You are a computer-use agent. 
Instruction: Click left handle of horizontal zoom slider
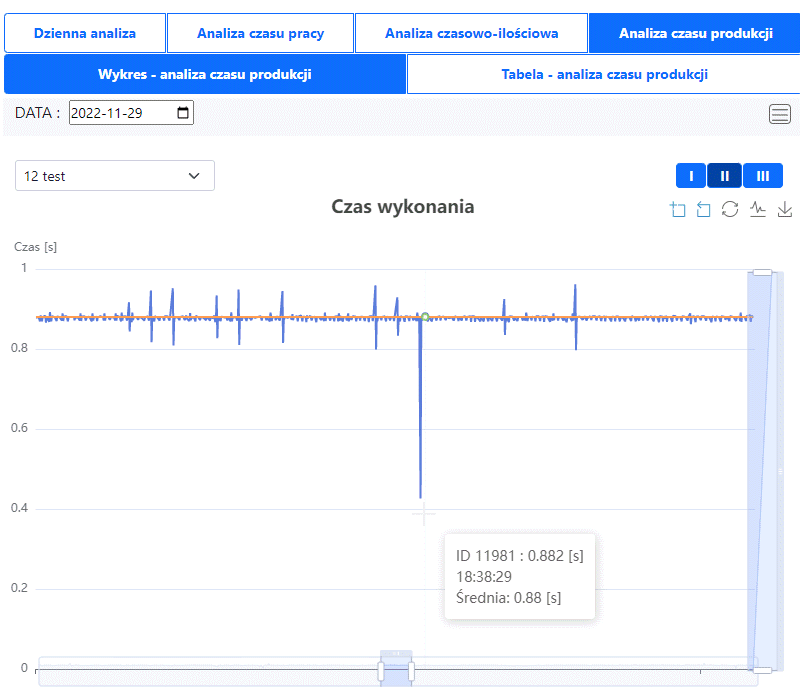click(381, 671)
